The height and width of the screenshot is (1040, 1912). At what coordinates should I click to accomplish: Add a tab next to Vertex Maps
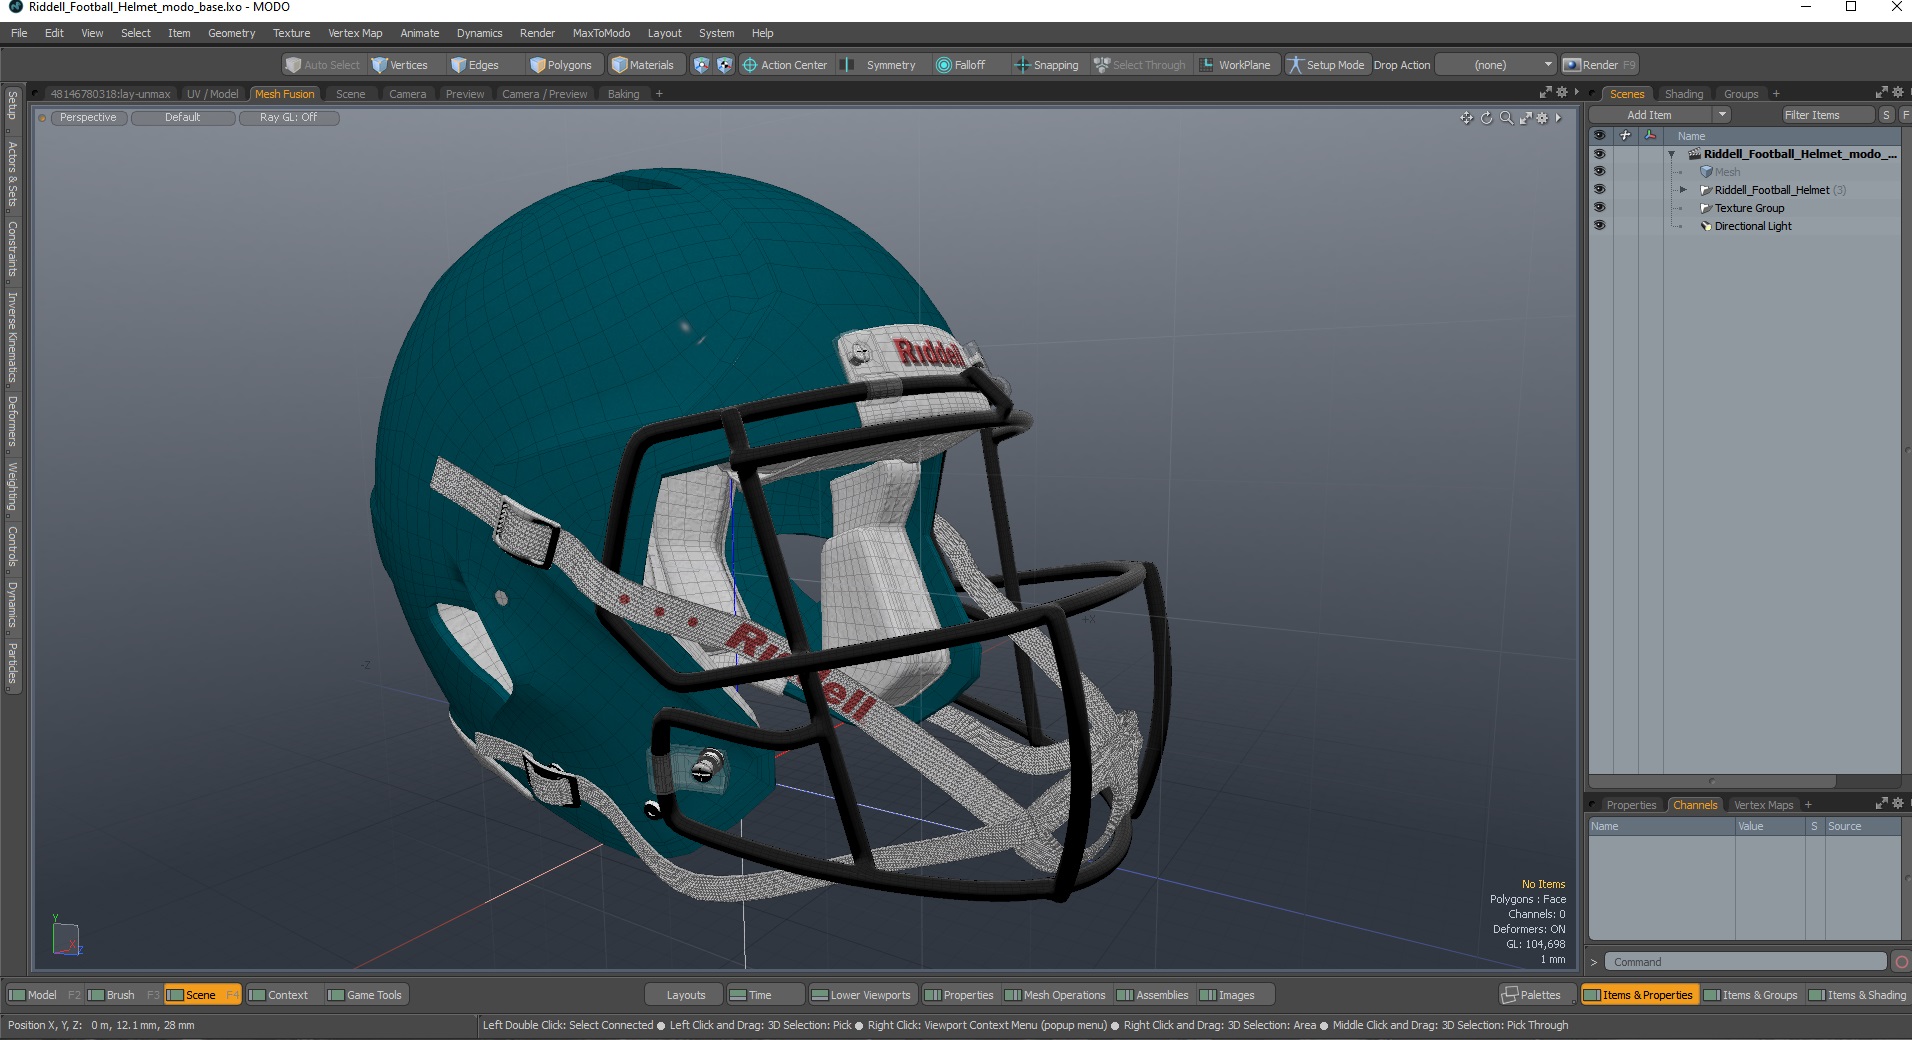click(1808, 805)
